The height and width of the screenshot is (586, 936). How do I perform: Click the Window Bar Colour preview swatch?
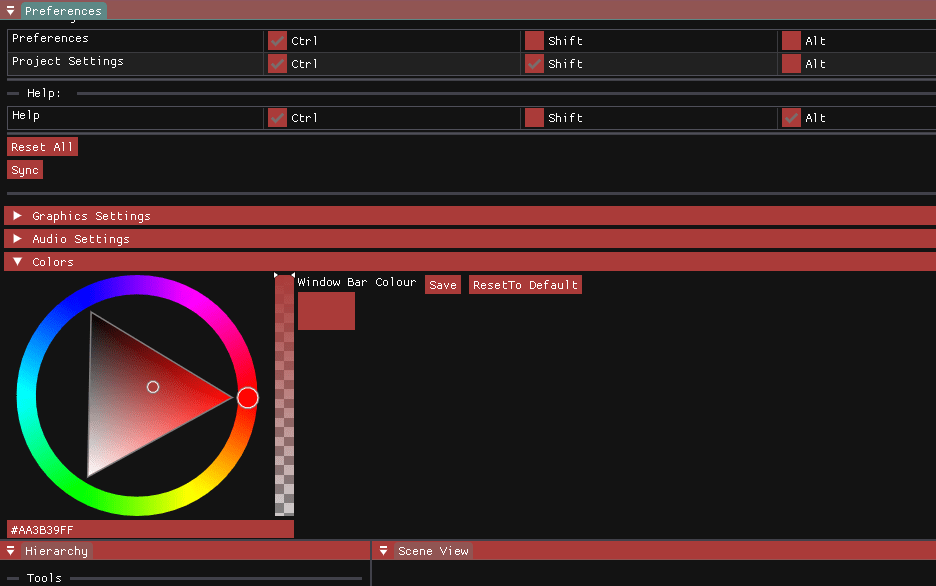click(326, 311)
